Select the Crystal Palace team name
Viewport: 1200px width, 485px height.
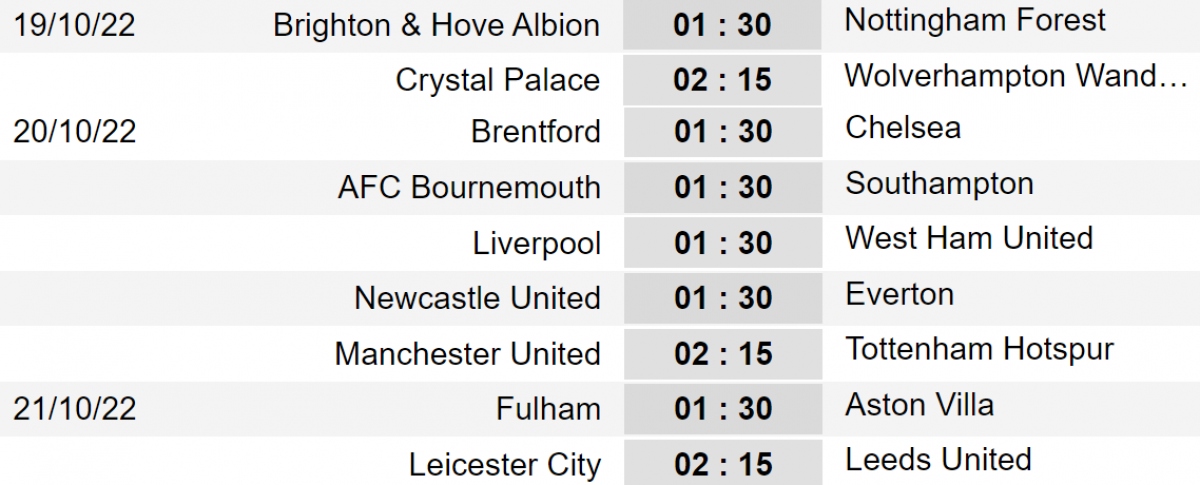click(x=498, y=80)
